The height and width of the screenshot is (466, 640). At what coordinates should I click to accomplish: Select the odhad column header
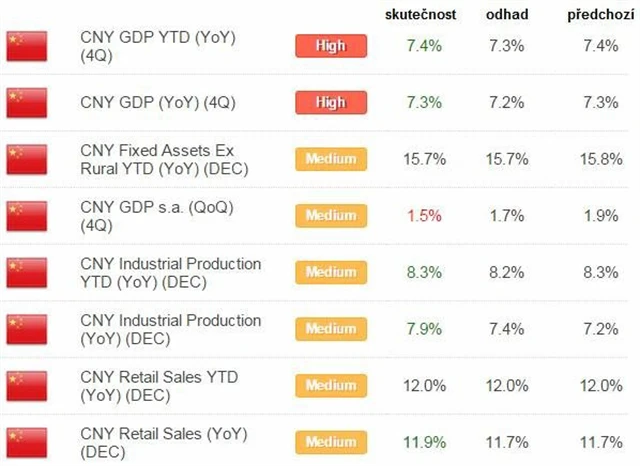click(x=507, y=15)
